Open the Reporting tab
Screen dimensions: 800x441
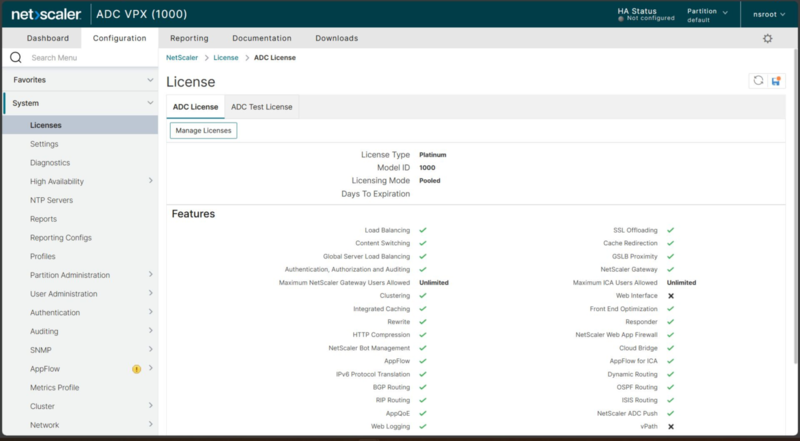pyautogui.click(x=189, y=38)
